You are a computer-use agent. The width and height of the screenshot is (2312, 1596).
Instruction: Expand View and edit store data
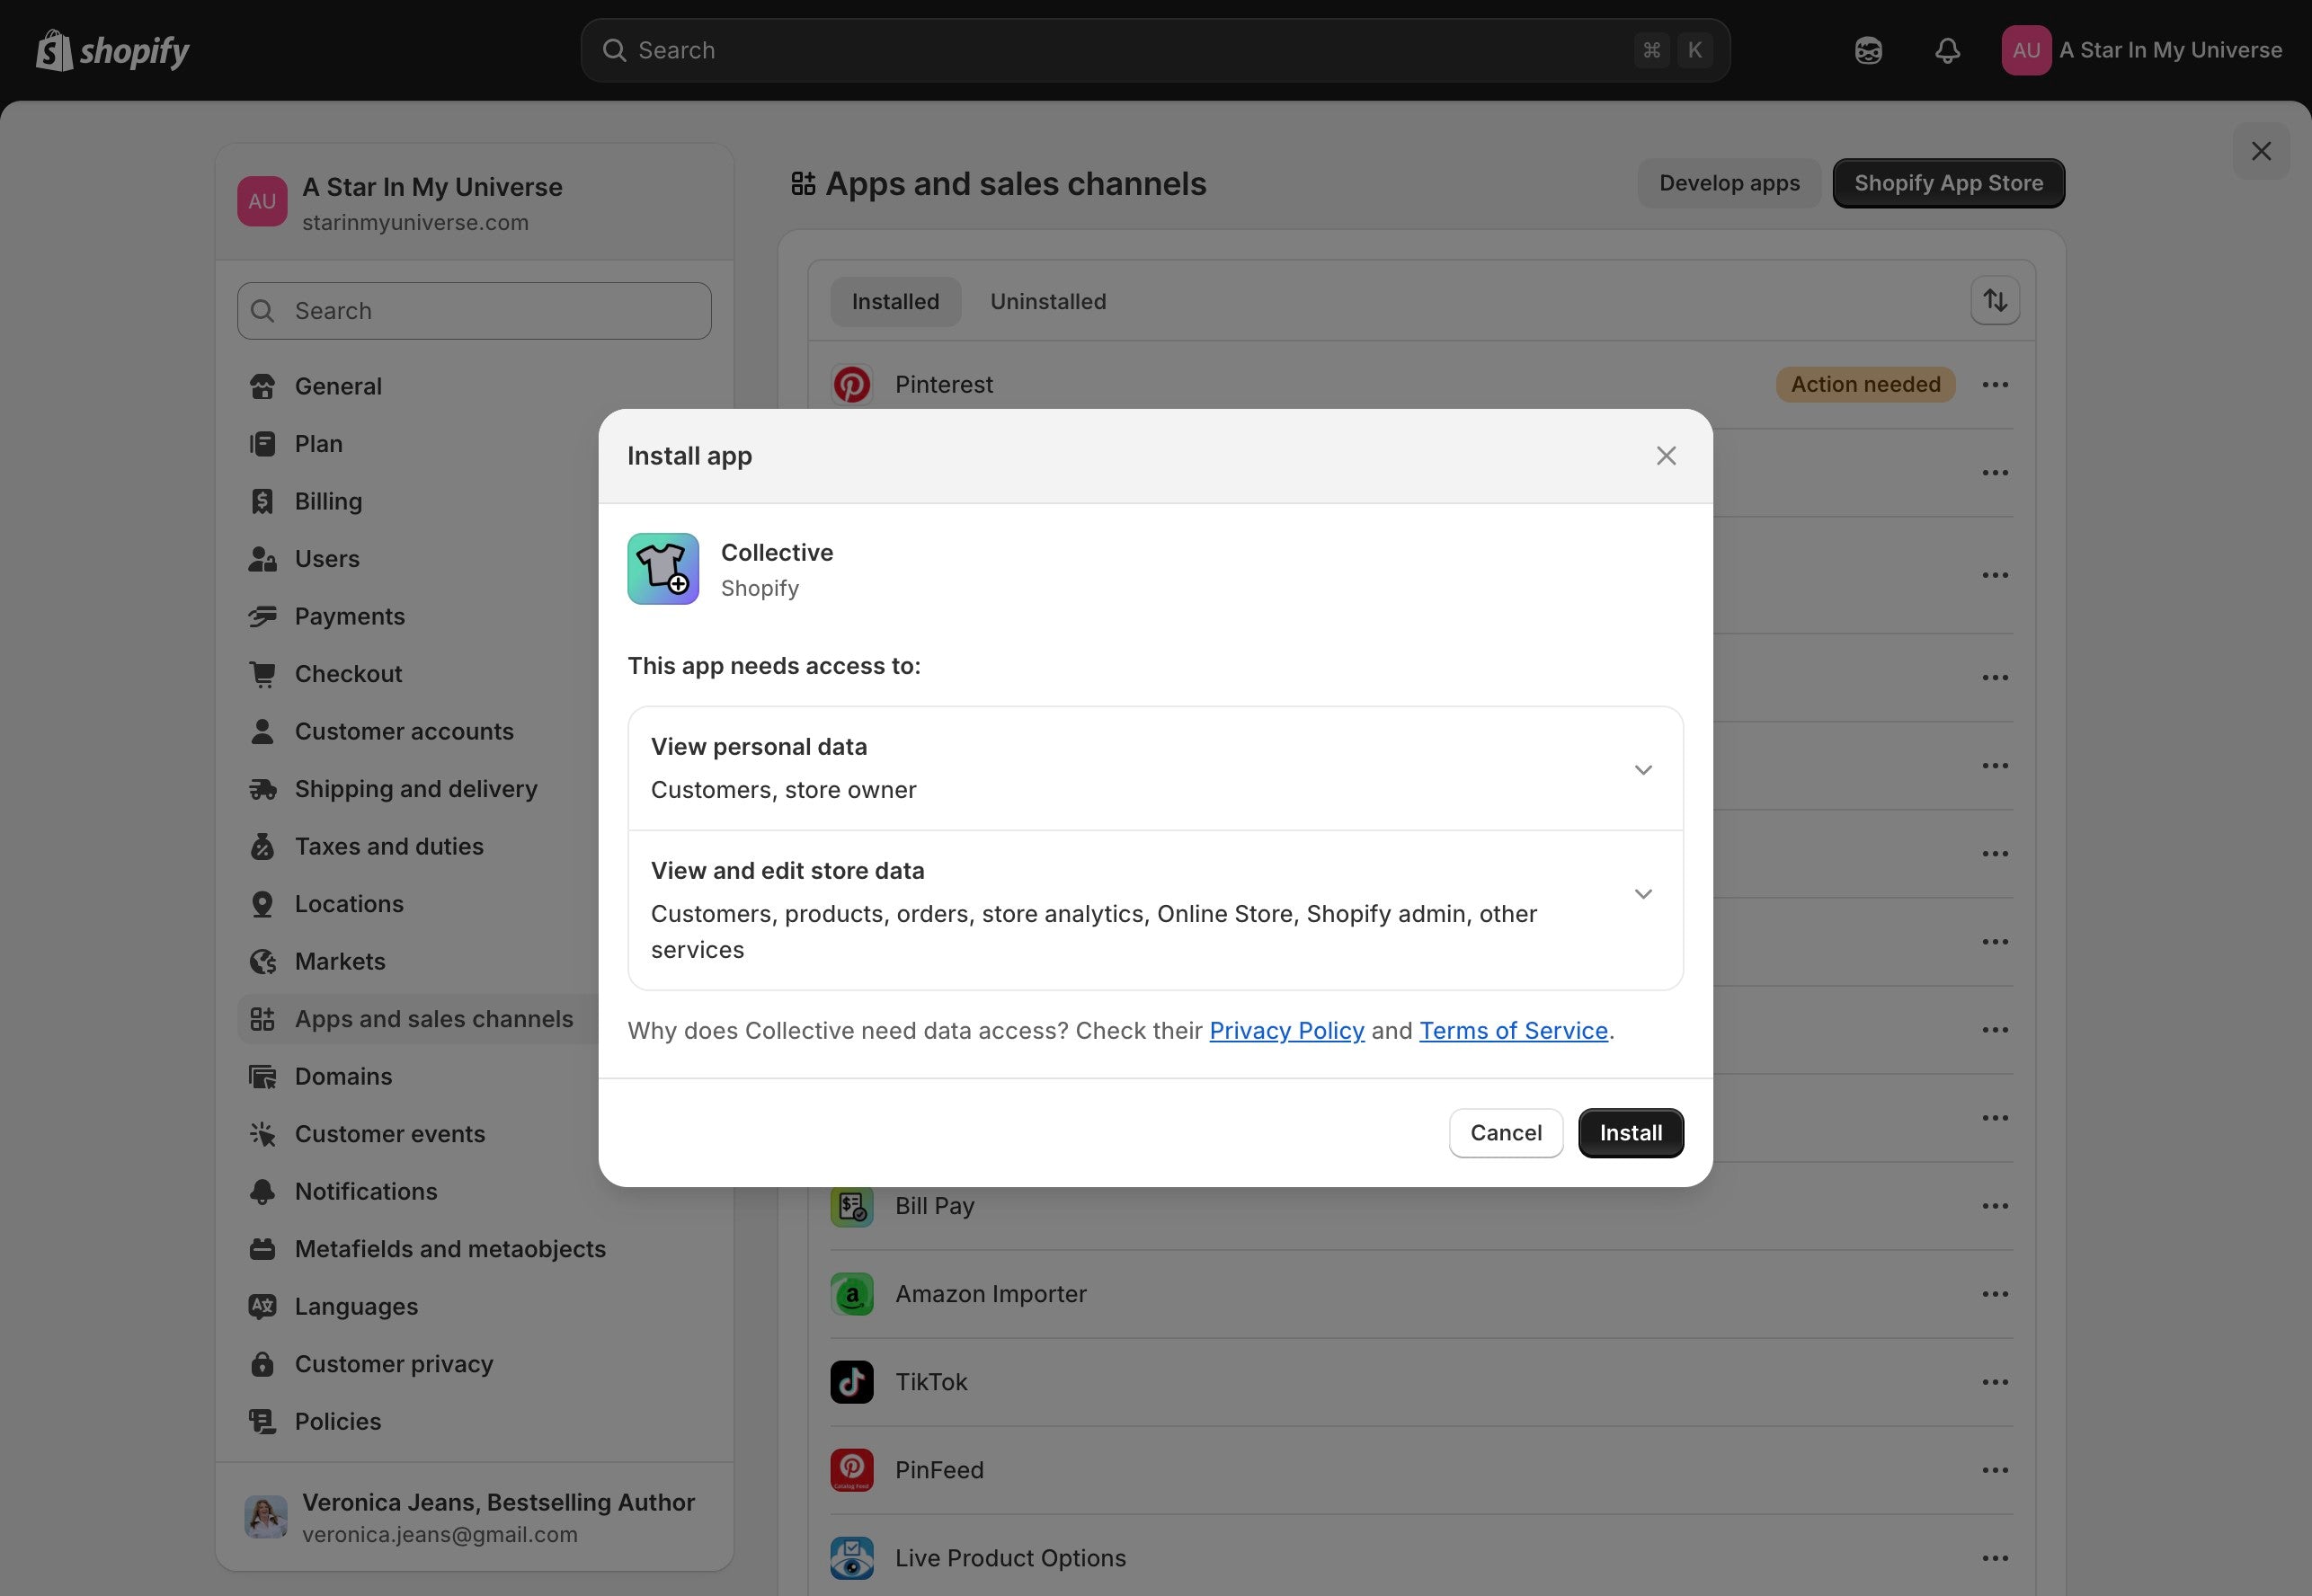coord(1642,893)
